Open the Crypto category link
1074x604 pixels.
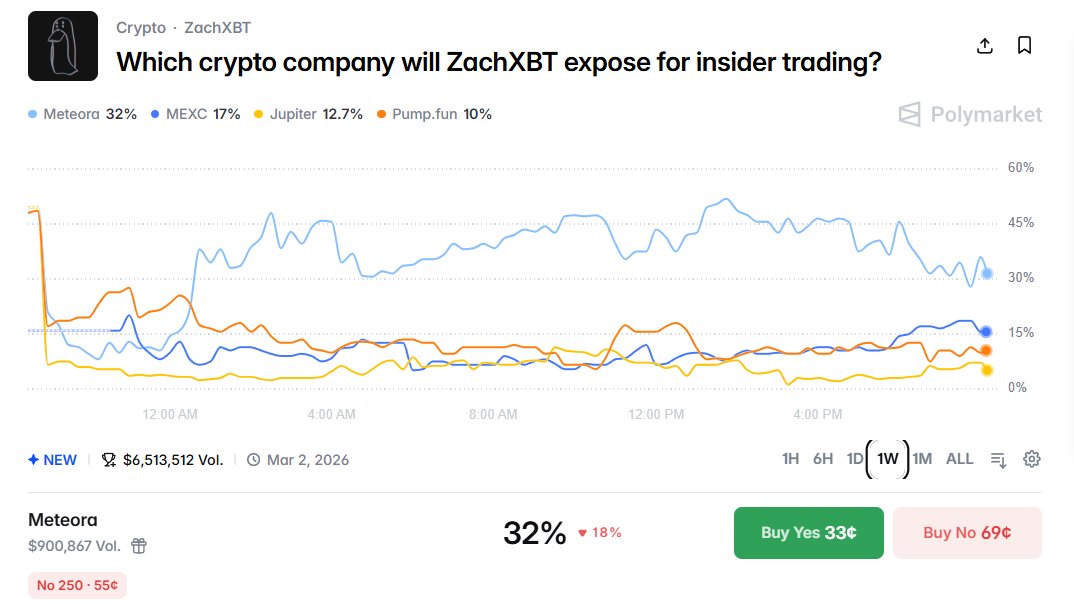141,28
